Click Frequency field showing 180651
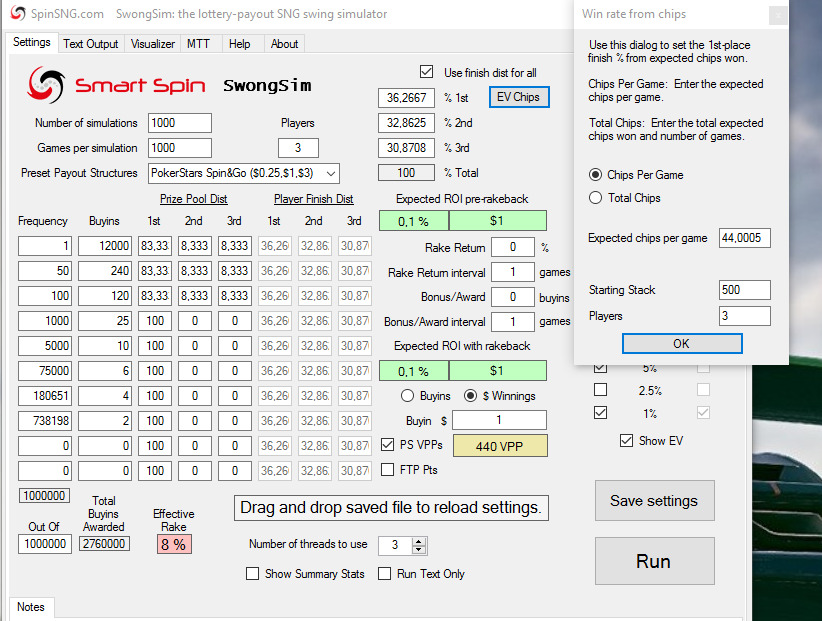The width and height of the screenshot is (822, 621). pos(45,396)
